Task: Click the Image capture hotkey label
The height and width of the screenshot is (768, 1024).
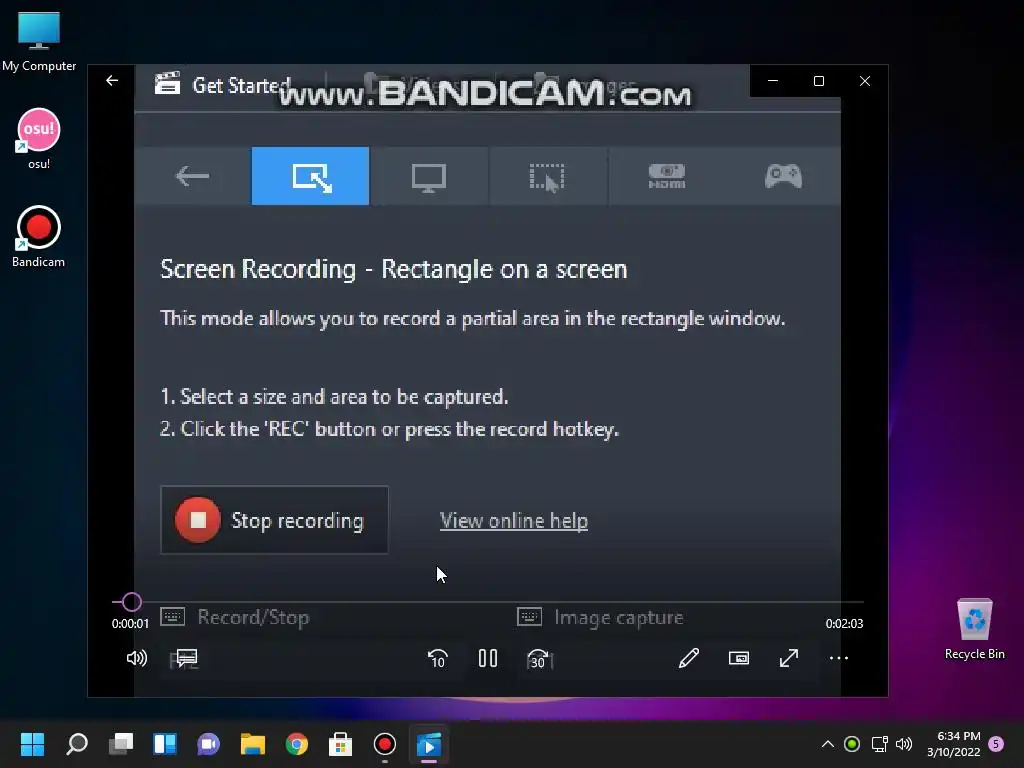Action: click(x=618, y=617)
